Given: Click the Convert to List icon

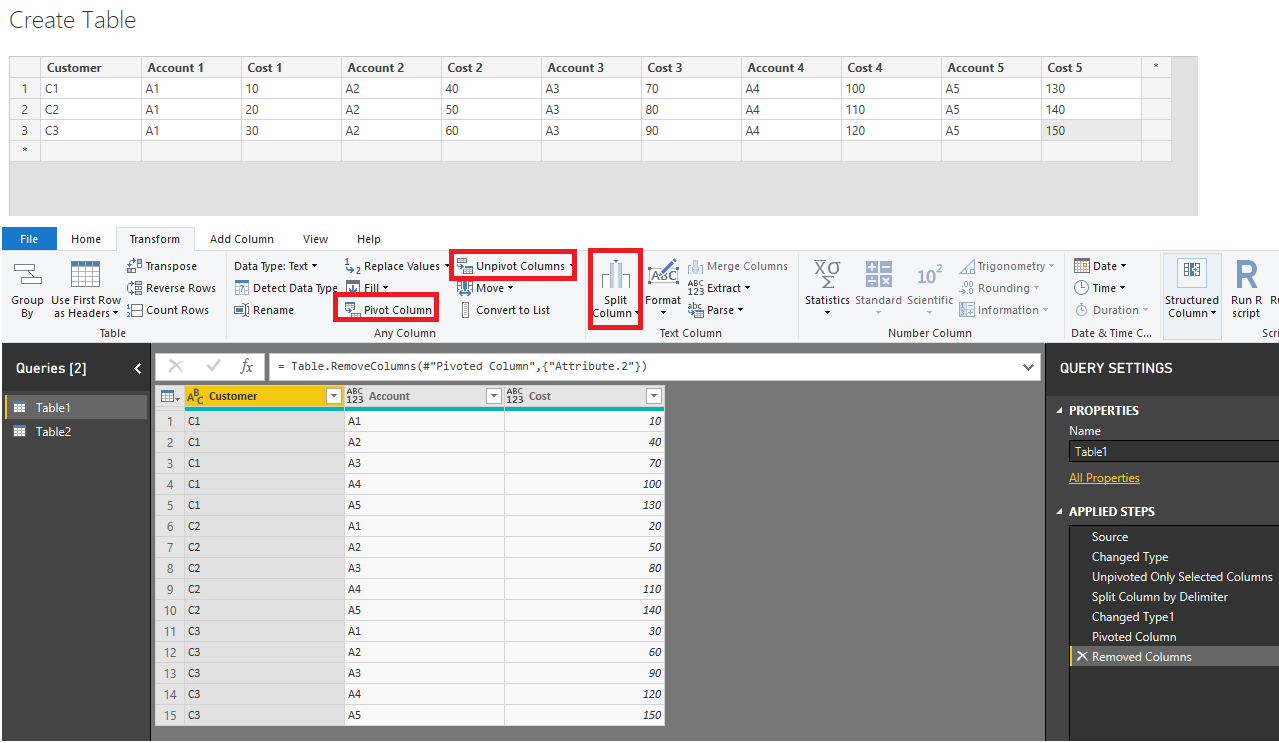Looking at the screenshot, I should (x=466, y=310).
